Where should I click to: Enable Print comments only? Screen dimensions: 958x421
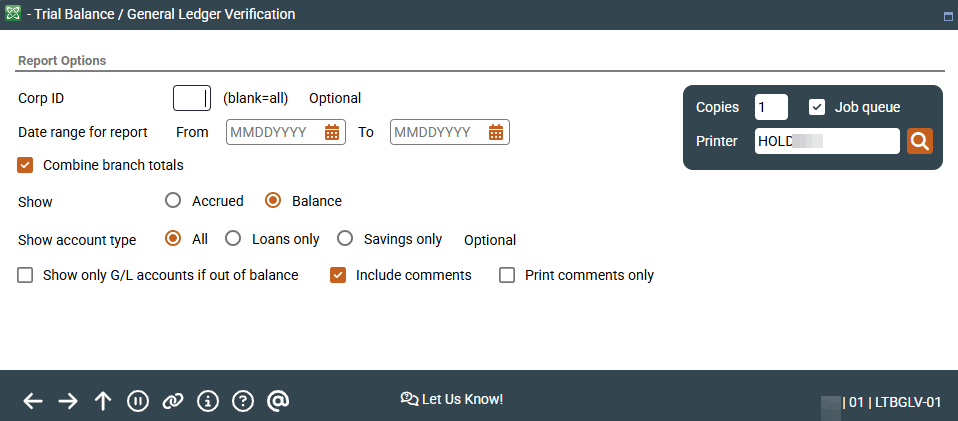507,275
